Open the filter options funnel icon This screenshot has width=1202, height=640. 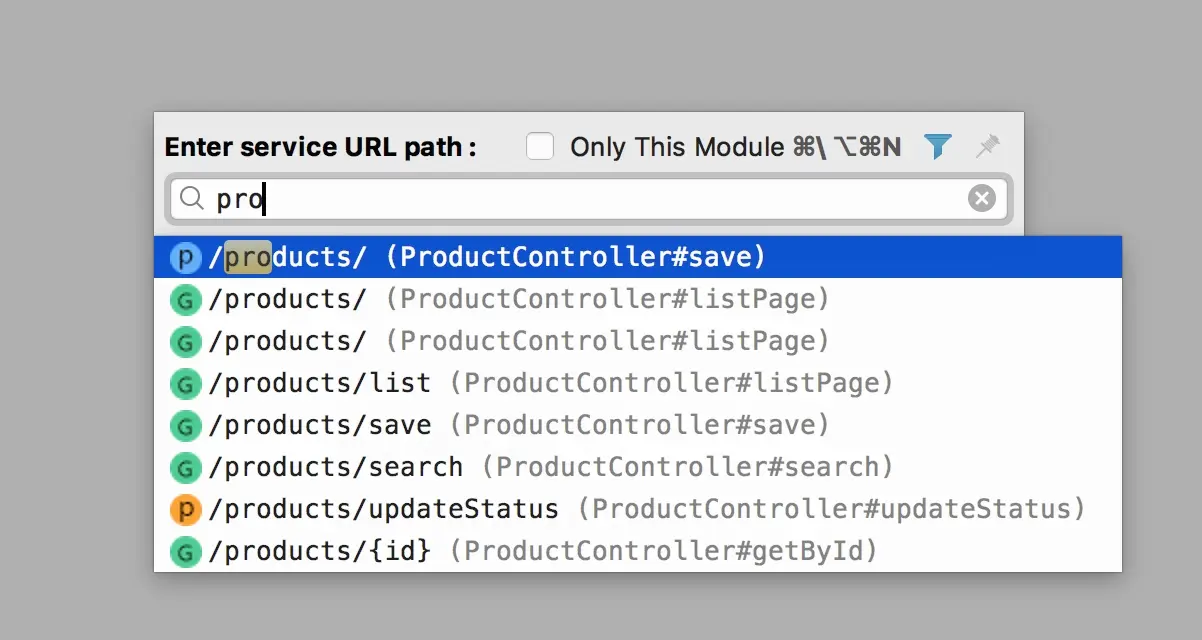tap(937, 147)
